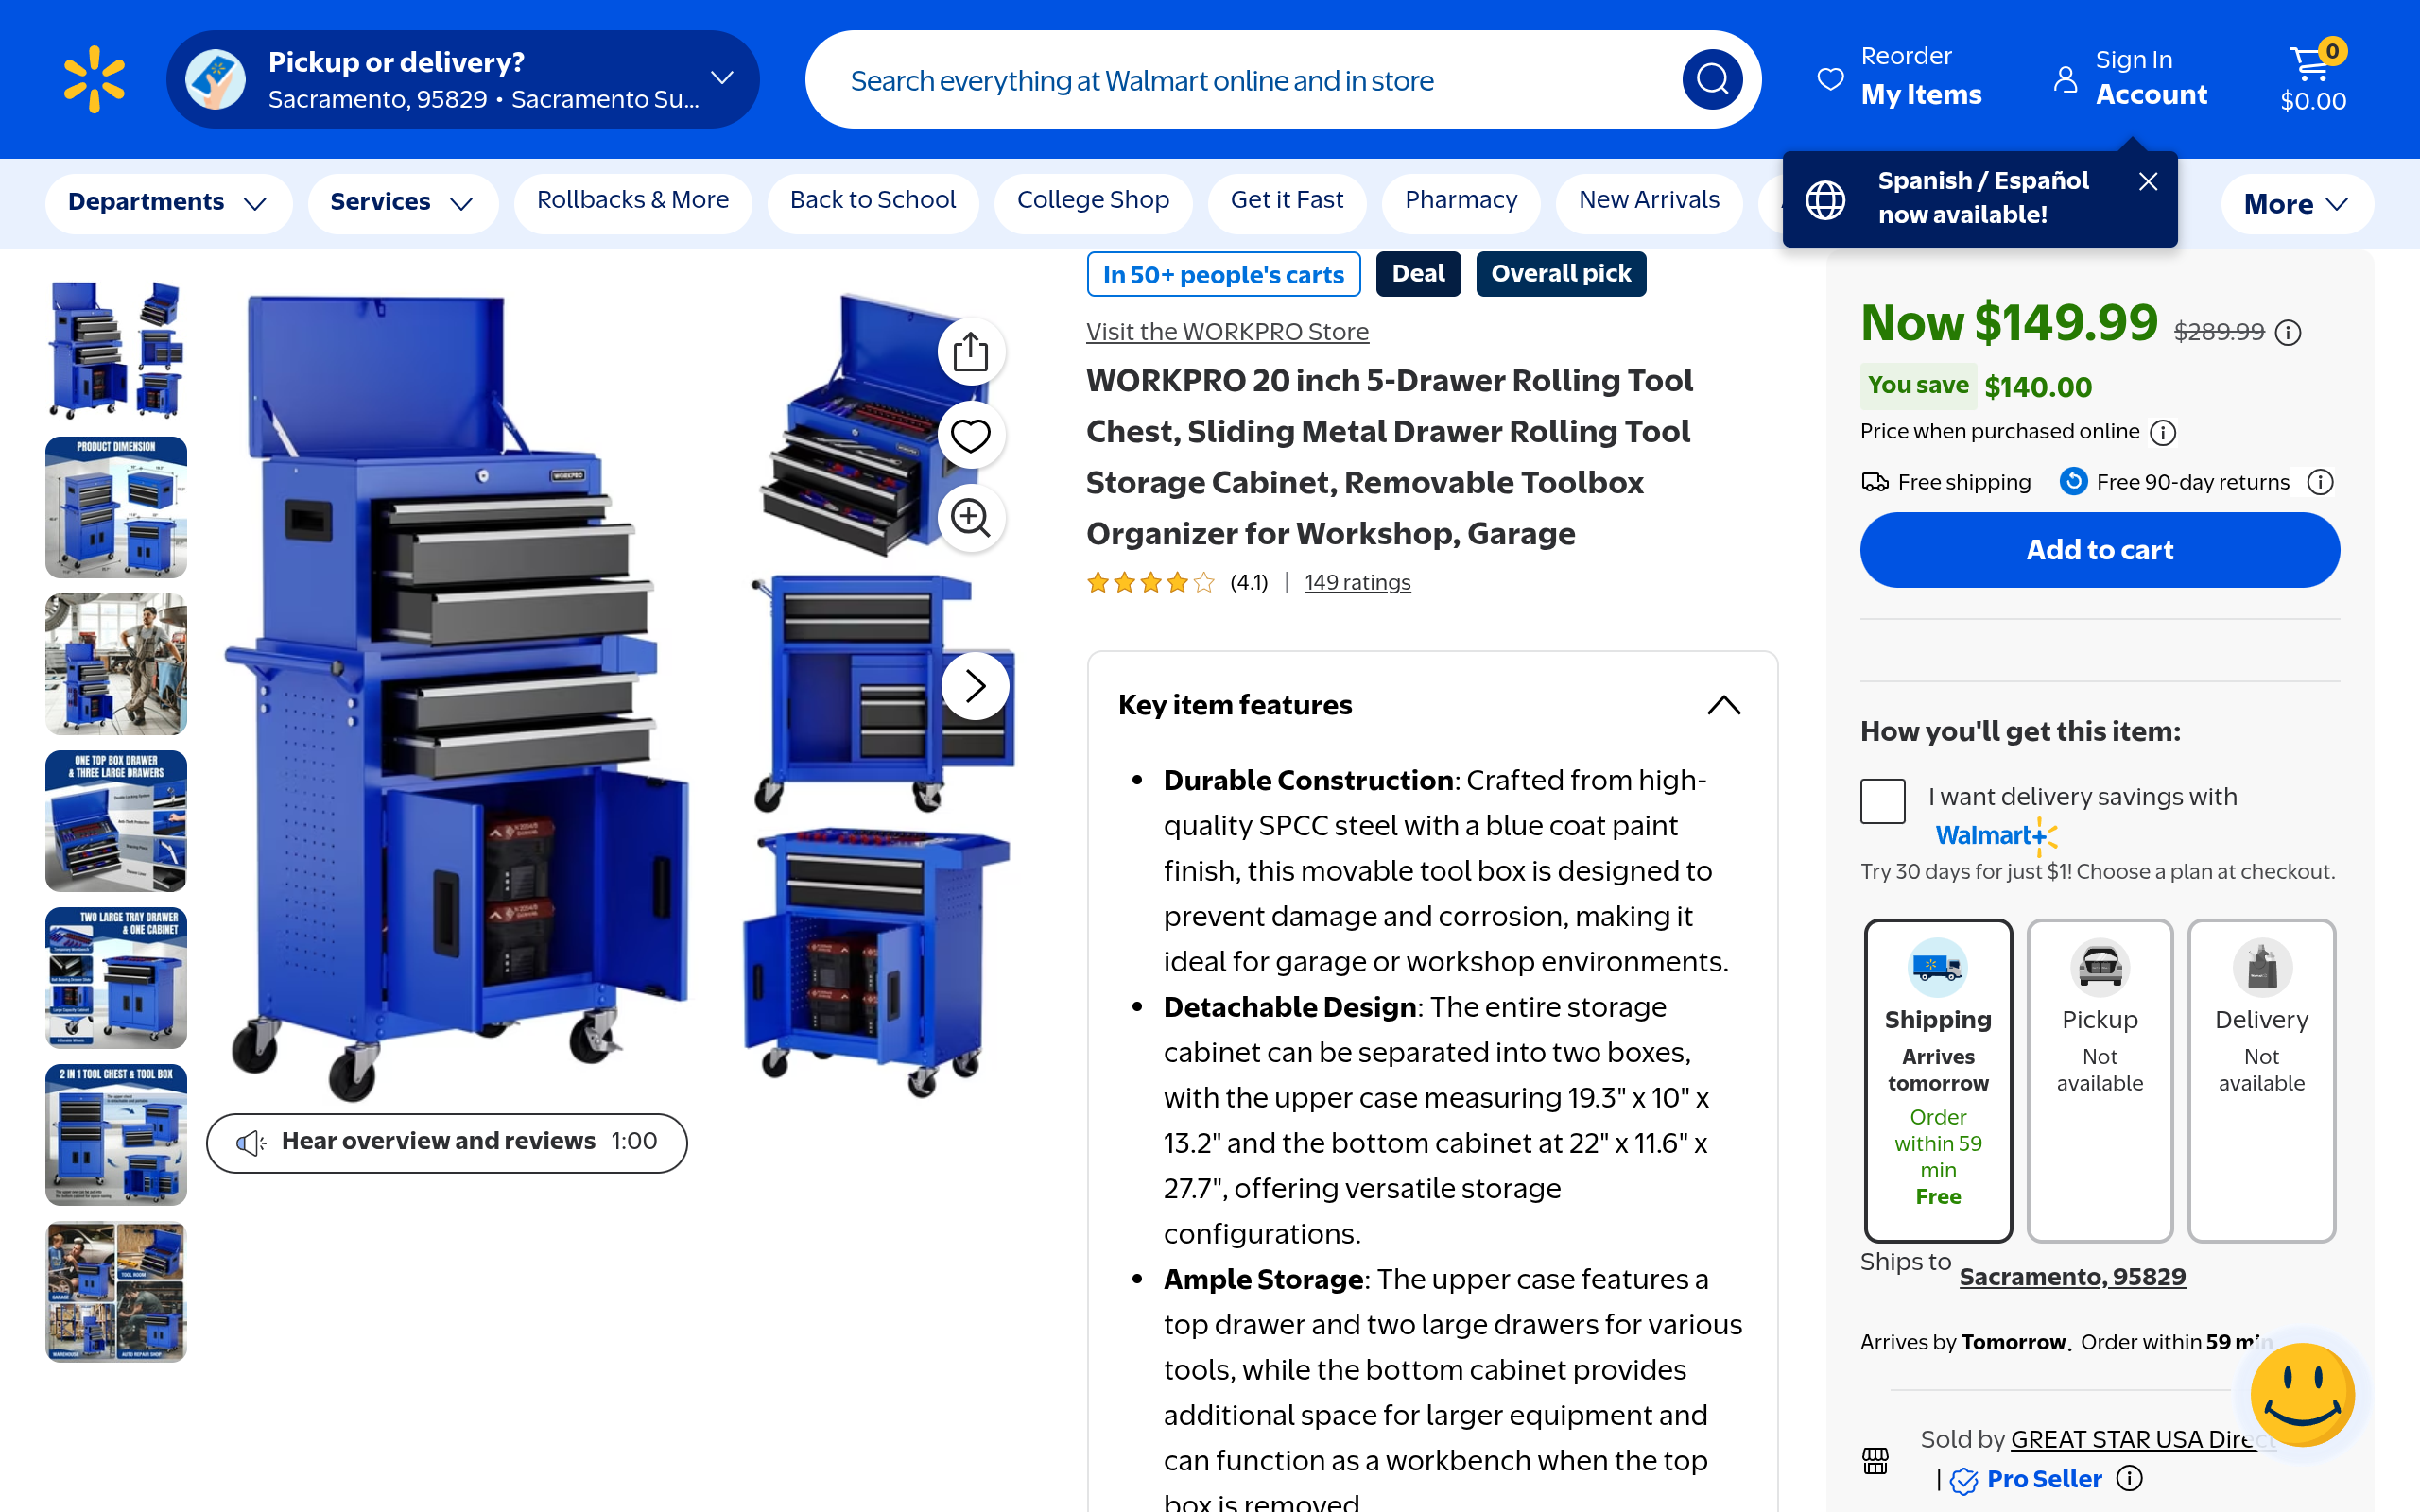Image resolution: width=2420 pixels, height=1512 pixels.
Task: View the mechanic in workshop thumbnail
Action: (116, 664)
